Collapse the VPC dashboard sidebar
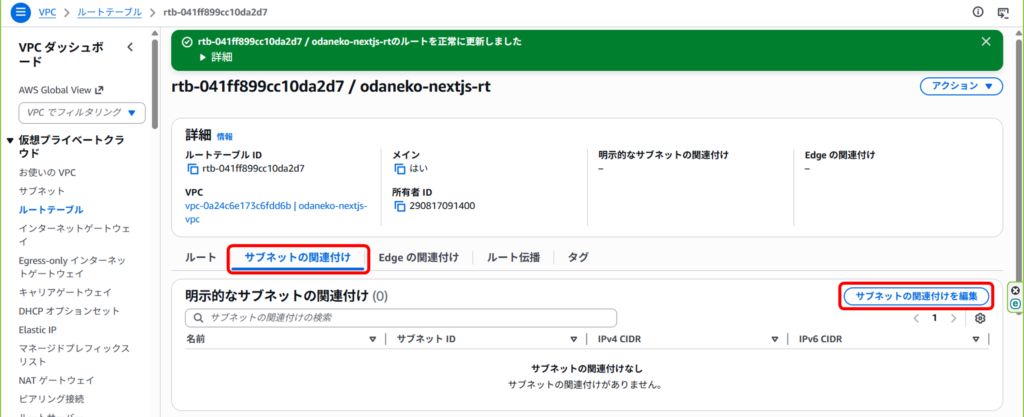This screenshot has width=1024, height=417. tap(130, 48)
